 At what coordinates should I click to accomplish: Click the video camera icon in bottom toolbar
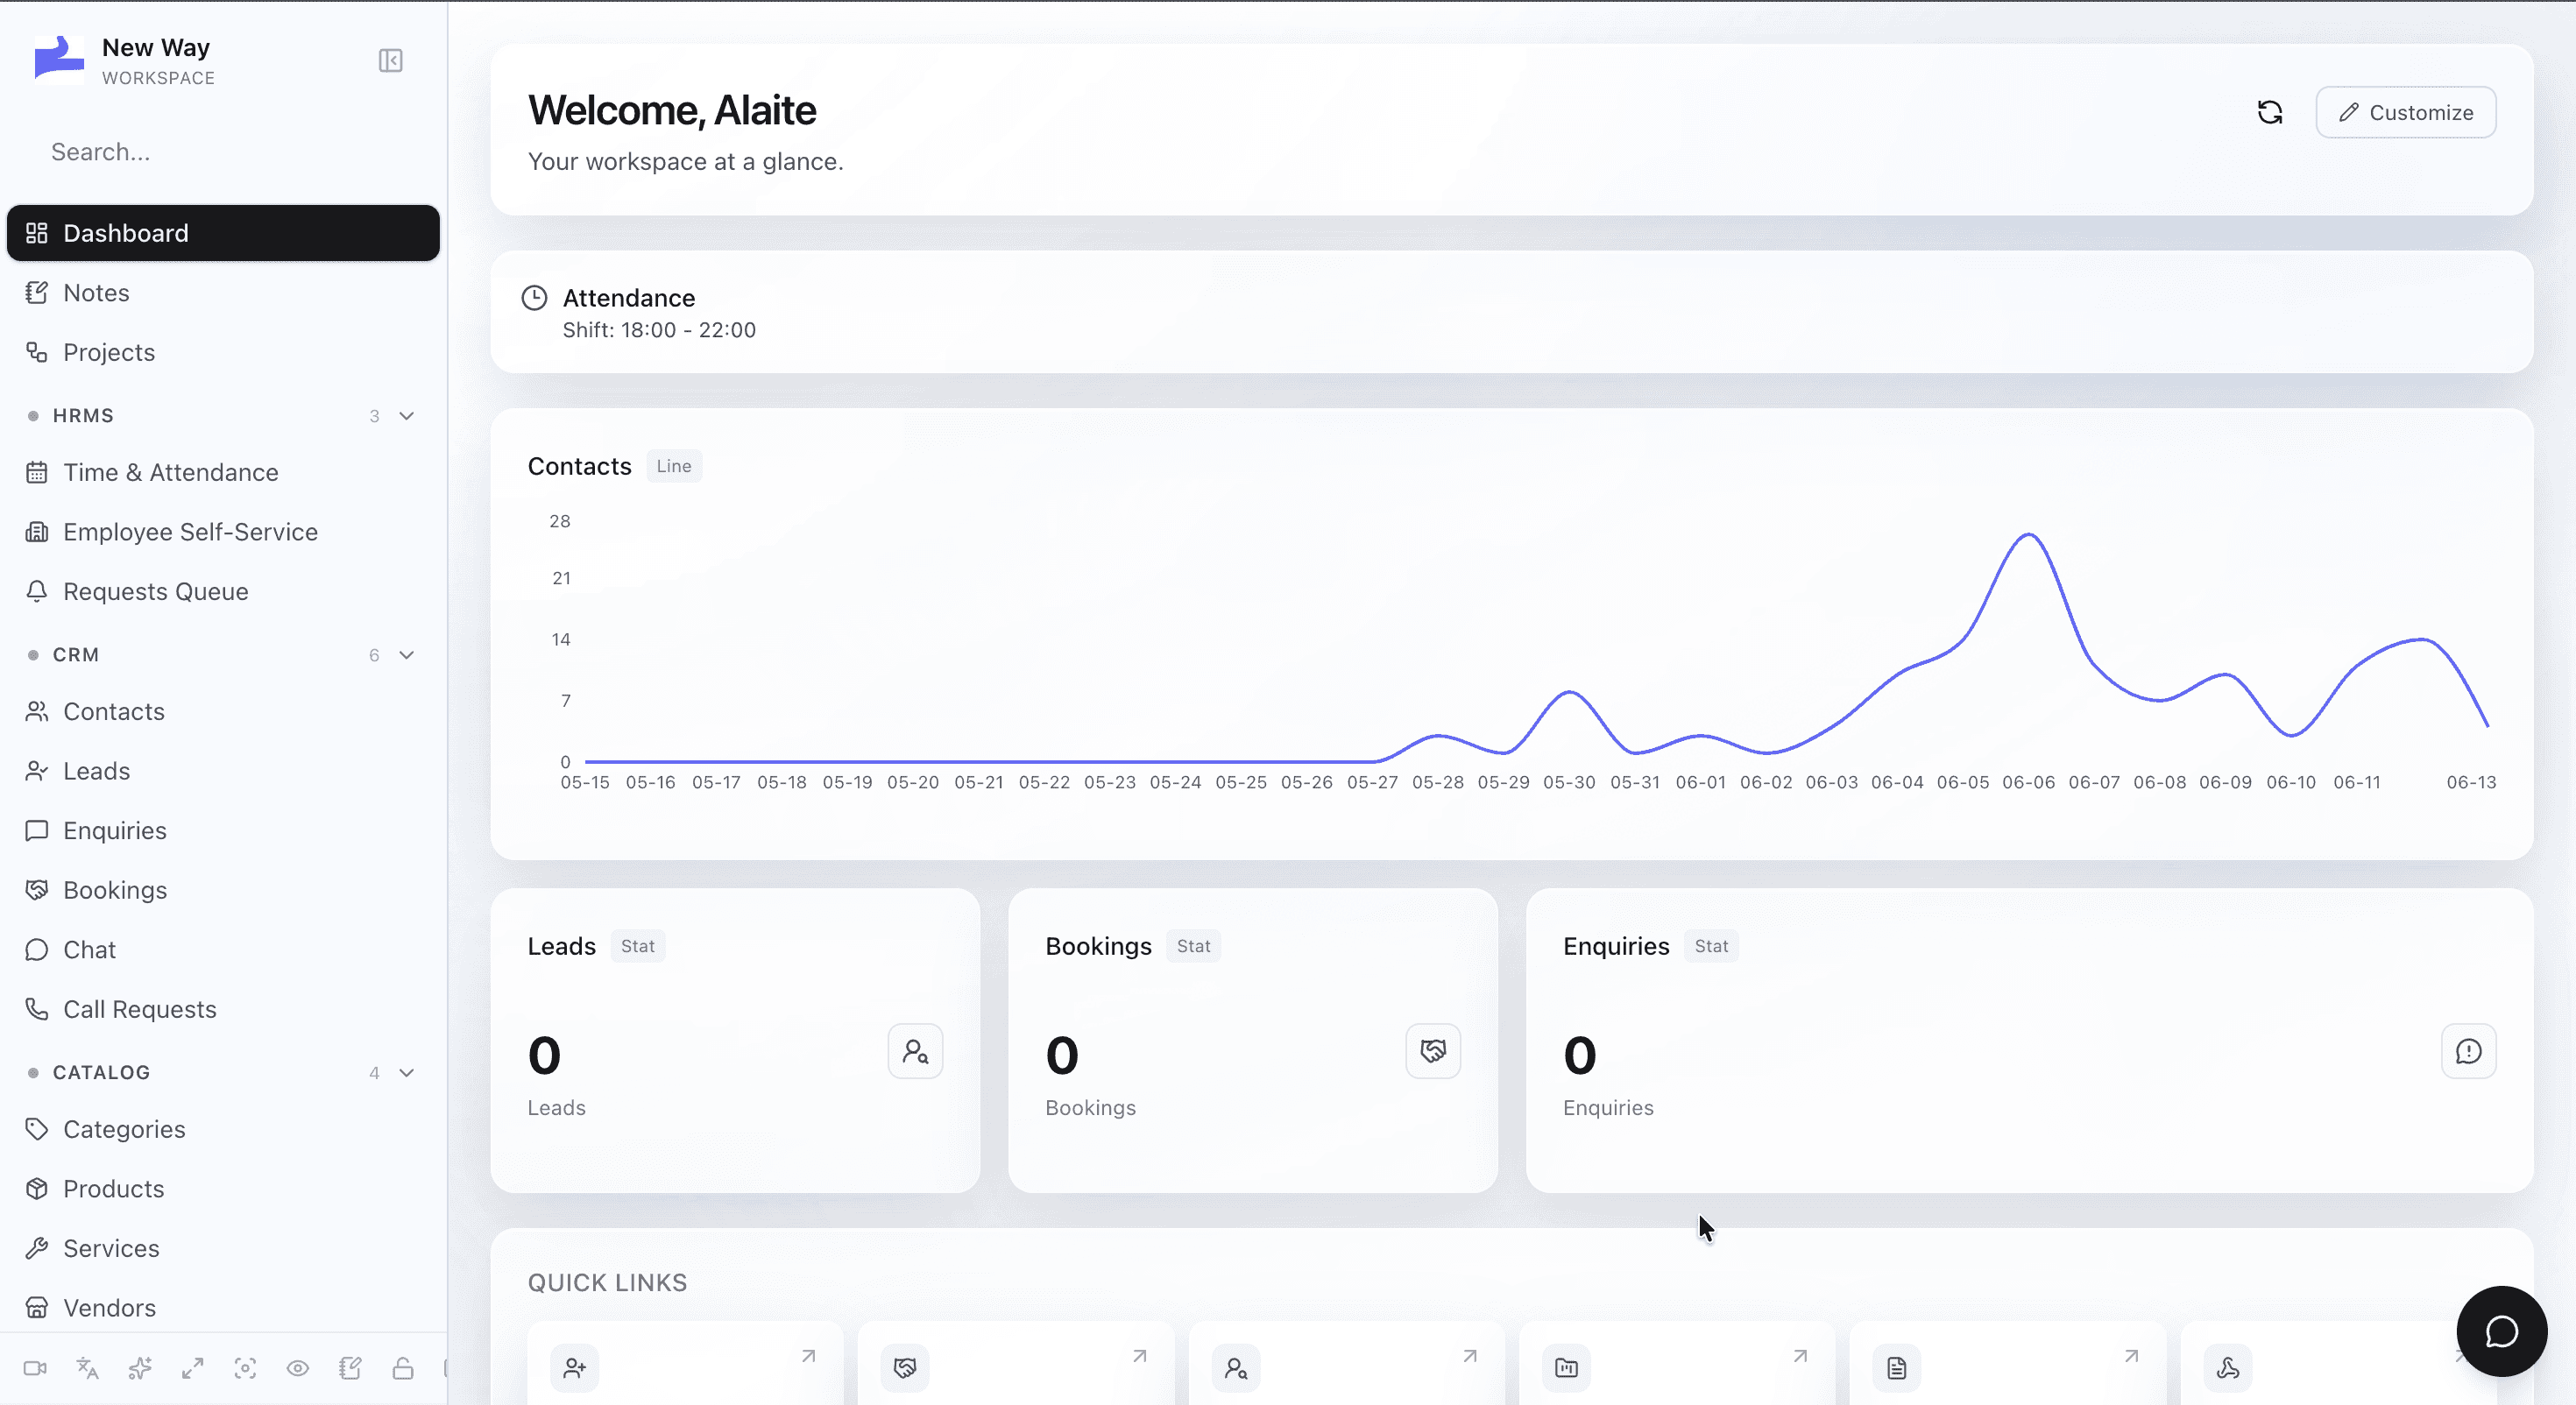[35, 1368]
